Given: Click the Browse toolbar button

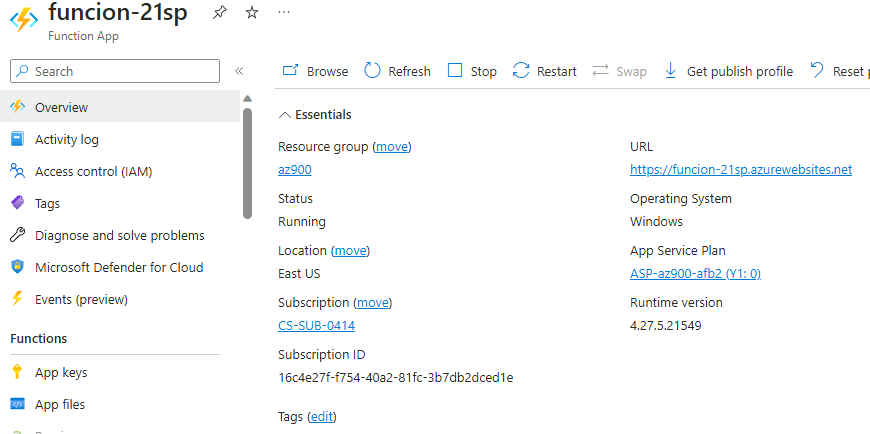Looking at the screenshot, I should click(x=315, y=71).
